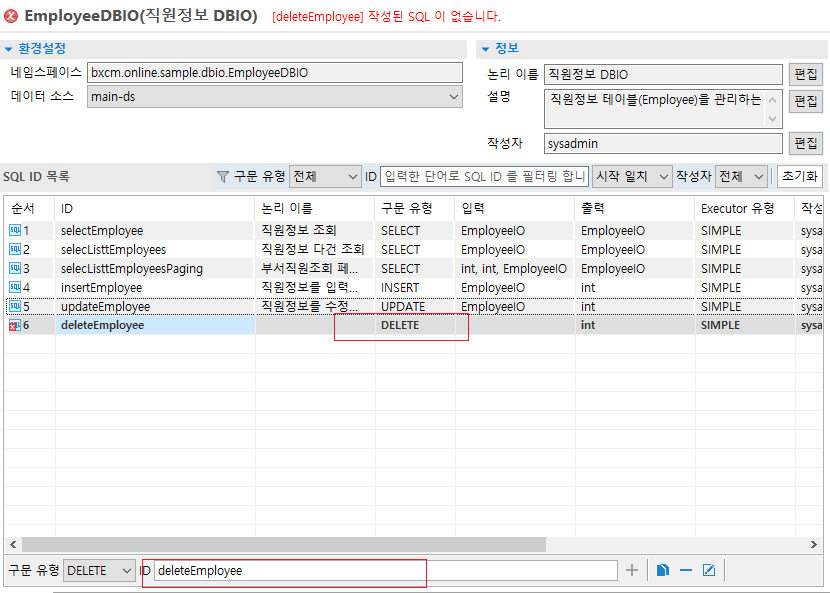Image resolution: width=830 pixels, height=593 pixels.
Task: Sort by the Executor 유형 column header
Action: (737, 208)
